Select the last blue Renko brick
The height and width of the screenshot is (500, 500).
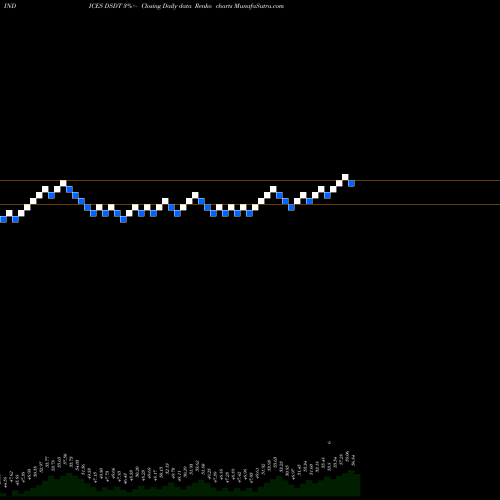pos(351,183)
